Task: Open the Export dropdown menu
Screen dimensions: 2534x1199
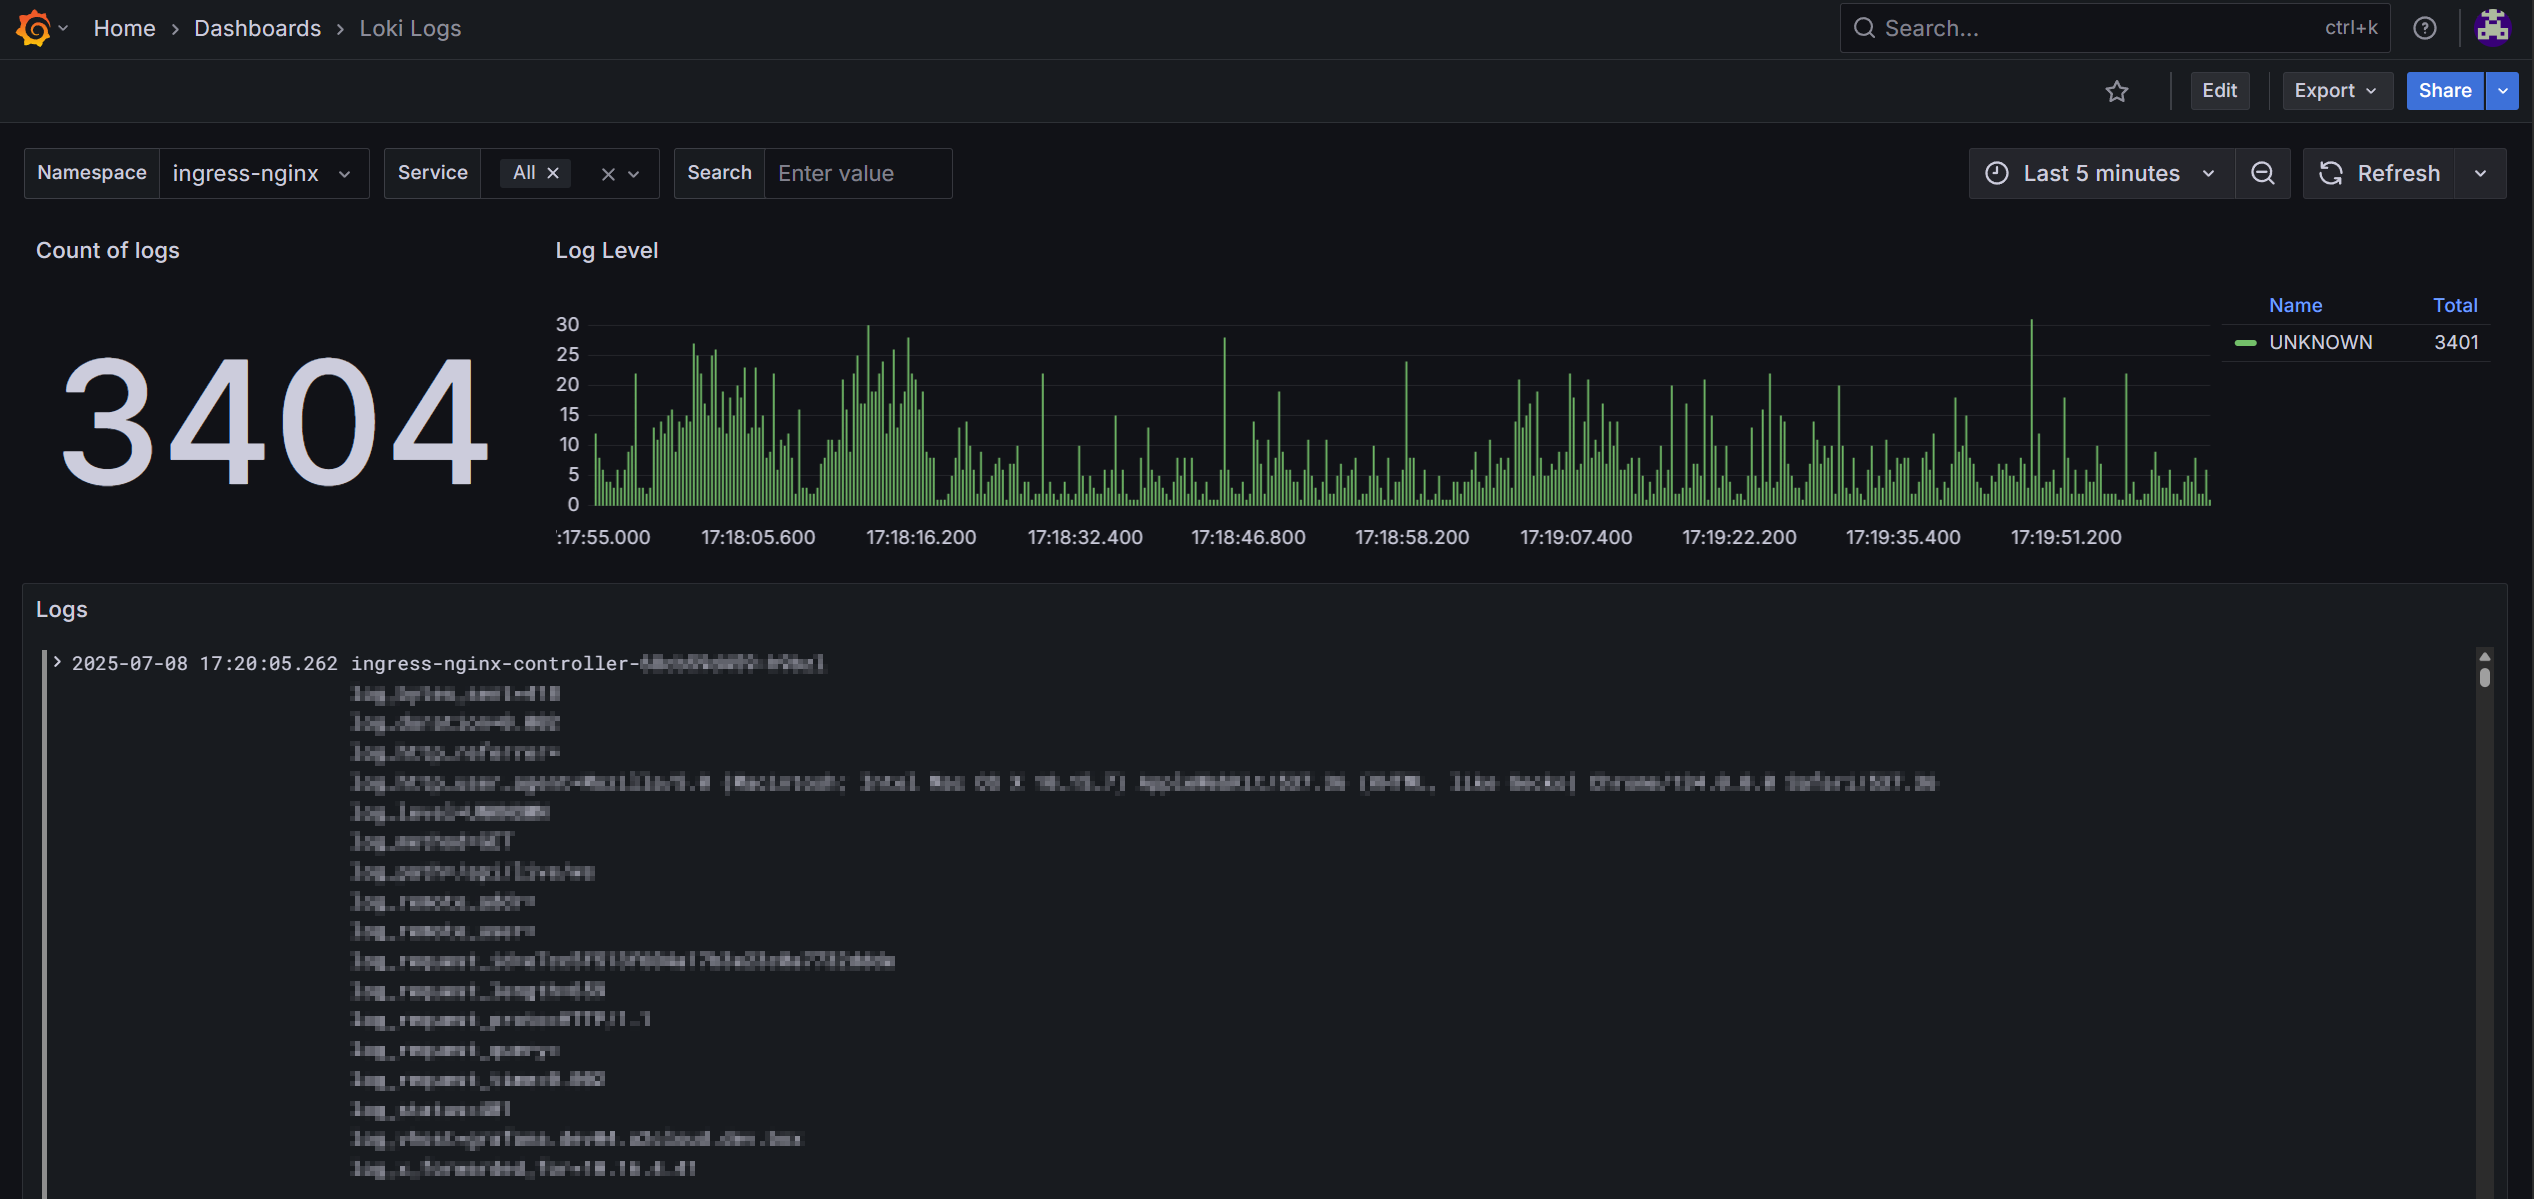Action: tap(2336, 91)
